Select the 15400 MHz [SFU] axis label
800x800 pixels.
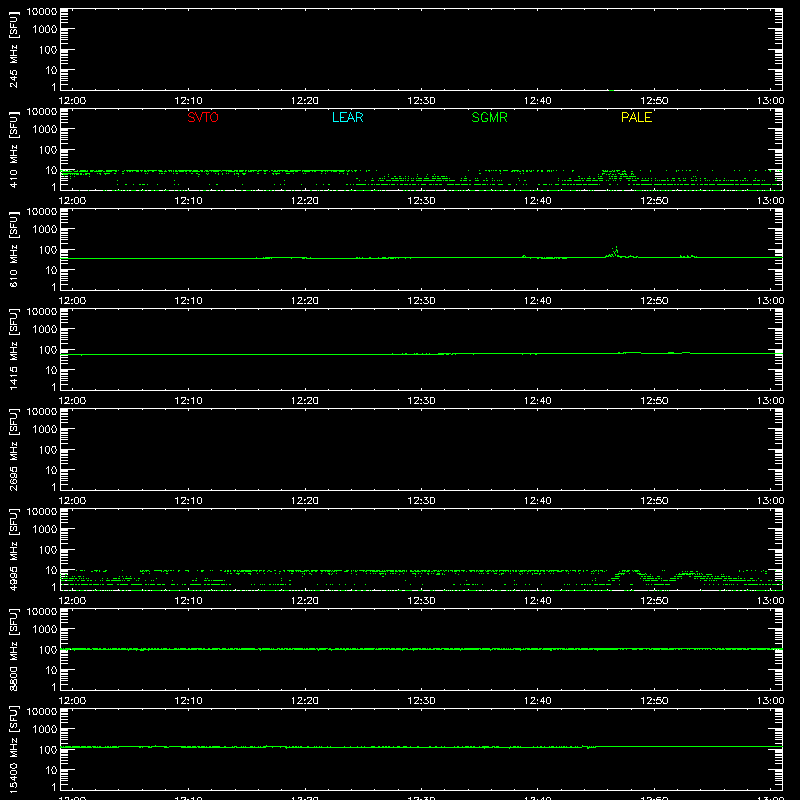(x=13, y=749)
